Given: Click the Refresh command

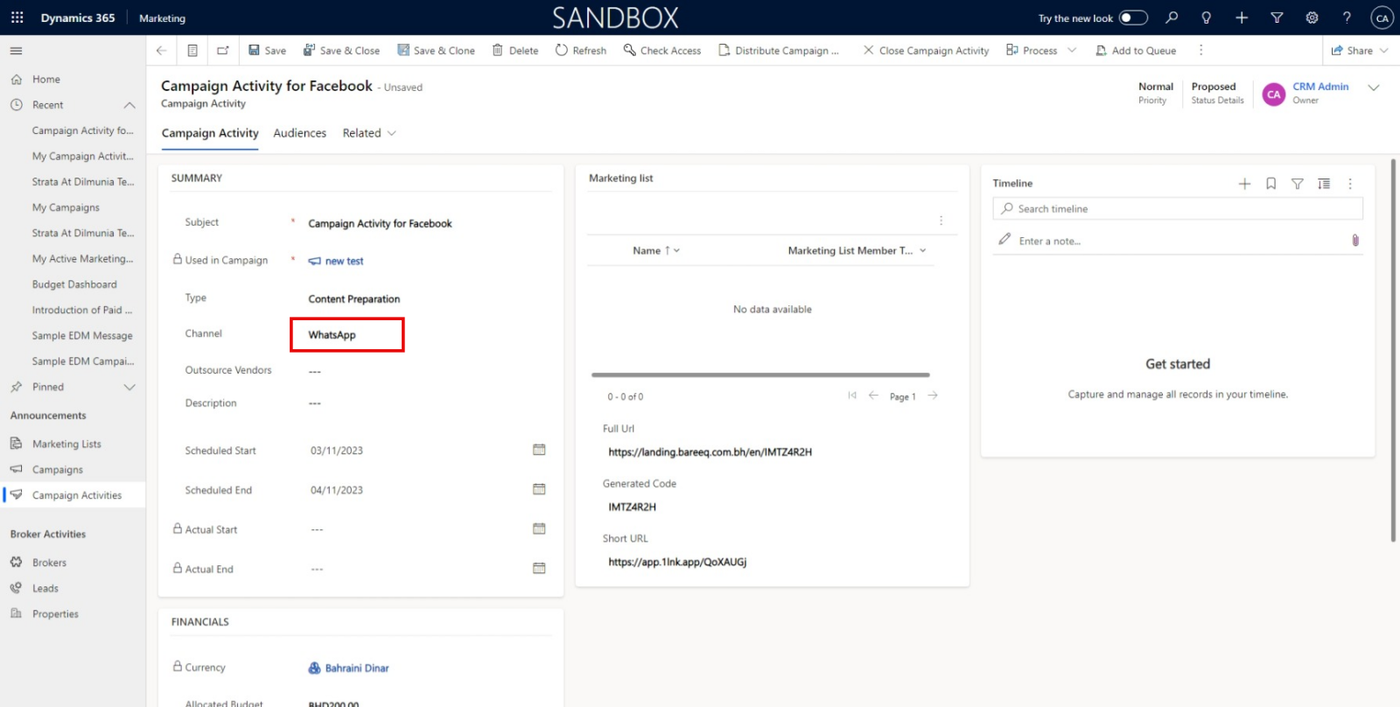Looking at the screenshot, I should 580,50.
